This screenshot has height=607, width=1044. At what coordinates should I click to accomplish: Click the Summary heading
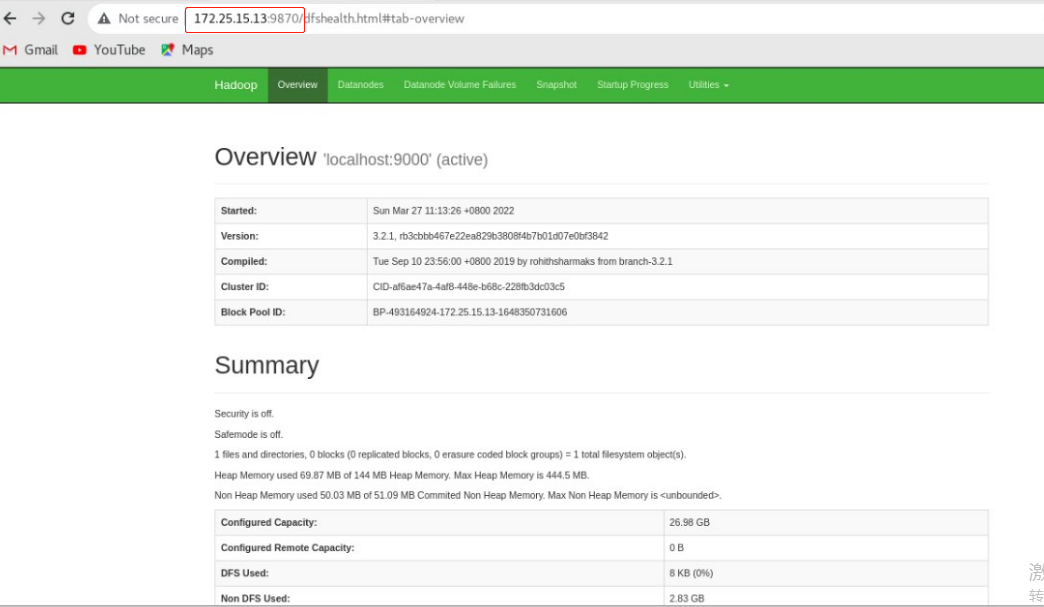(266, 365)
